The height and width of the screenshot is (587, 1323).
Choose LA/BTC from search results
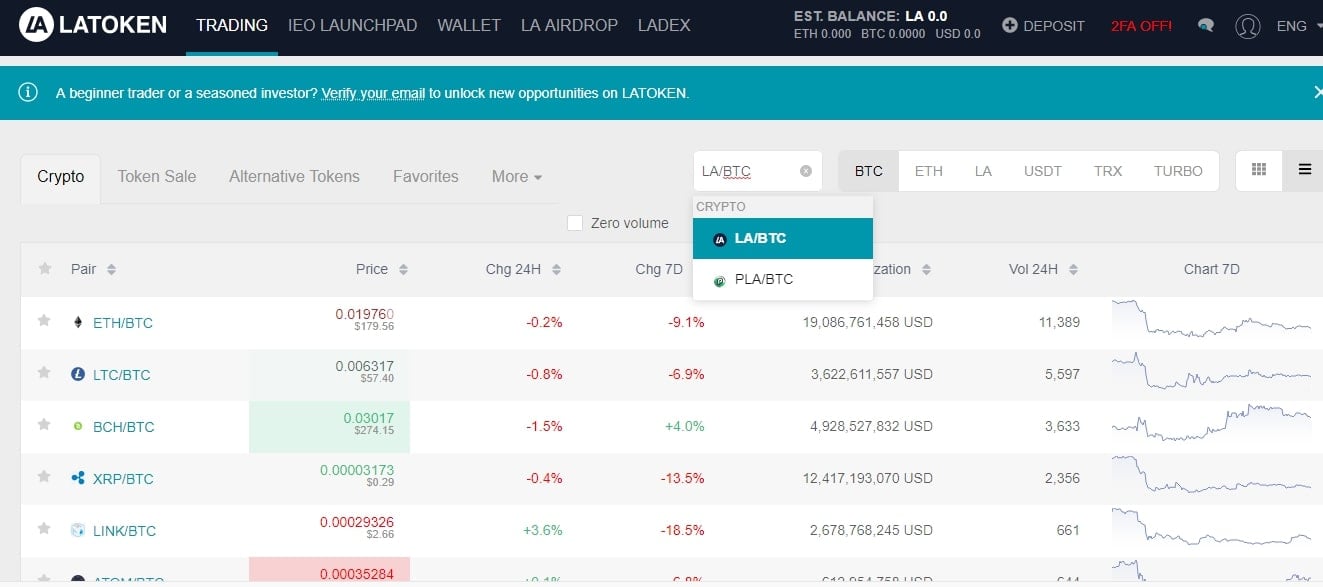pyautogui.click(x=783, y=239)
